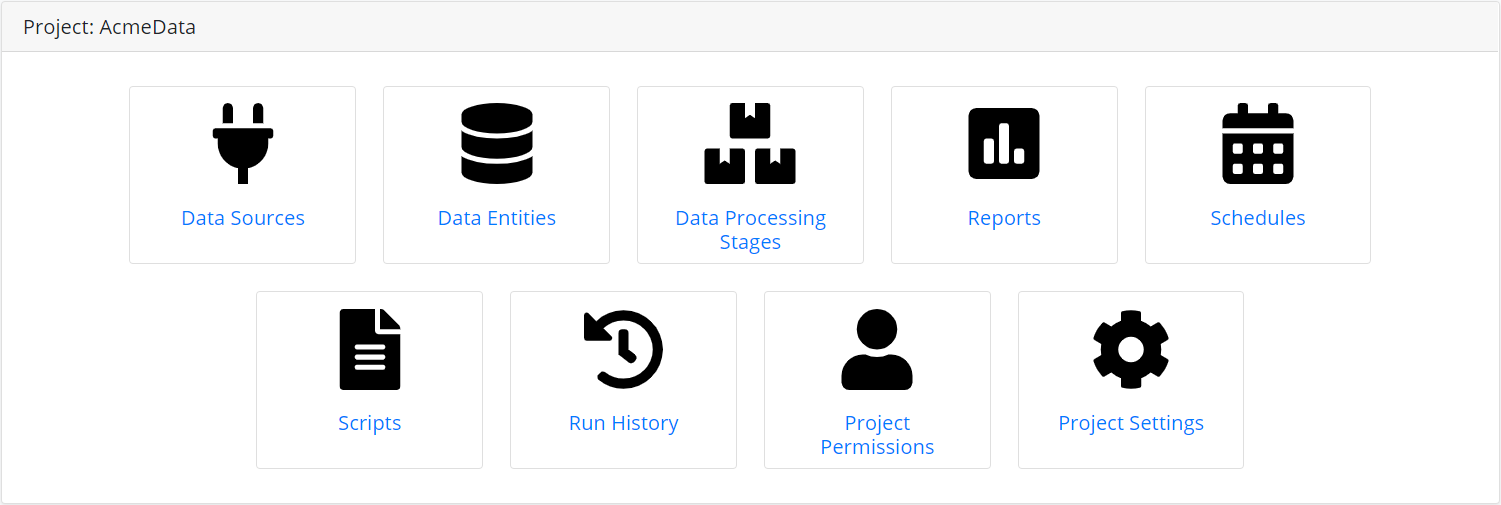
Task: Go to Project Settings link
Action: (1131, 423)
